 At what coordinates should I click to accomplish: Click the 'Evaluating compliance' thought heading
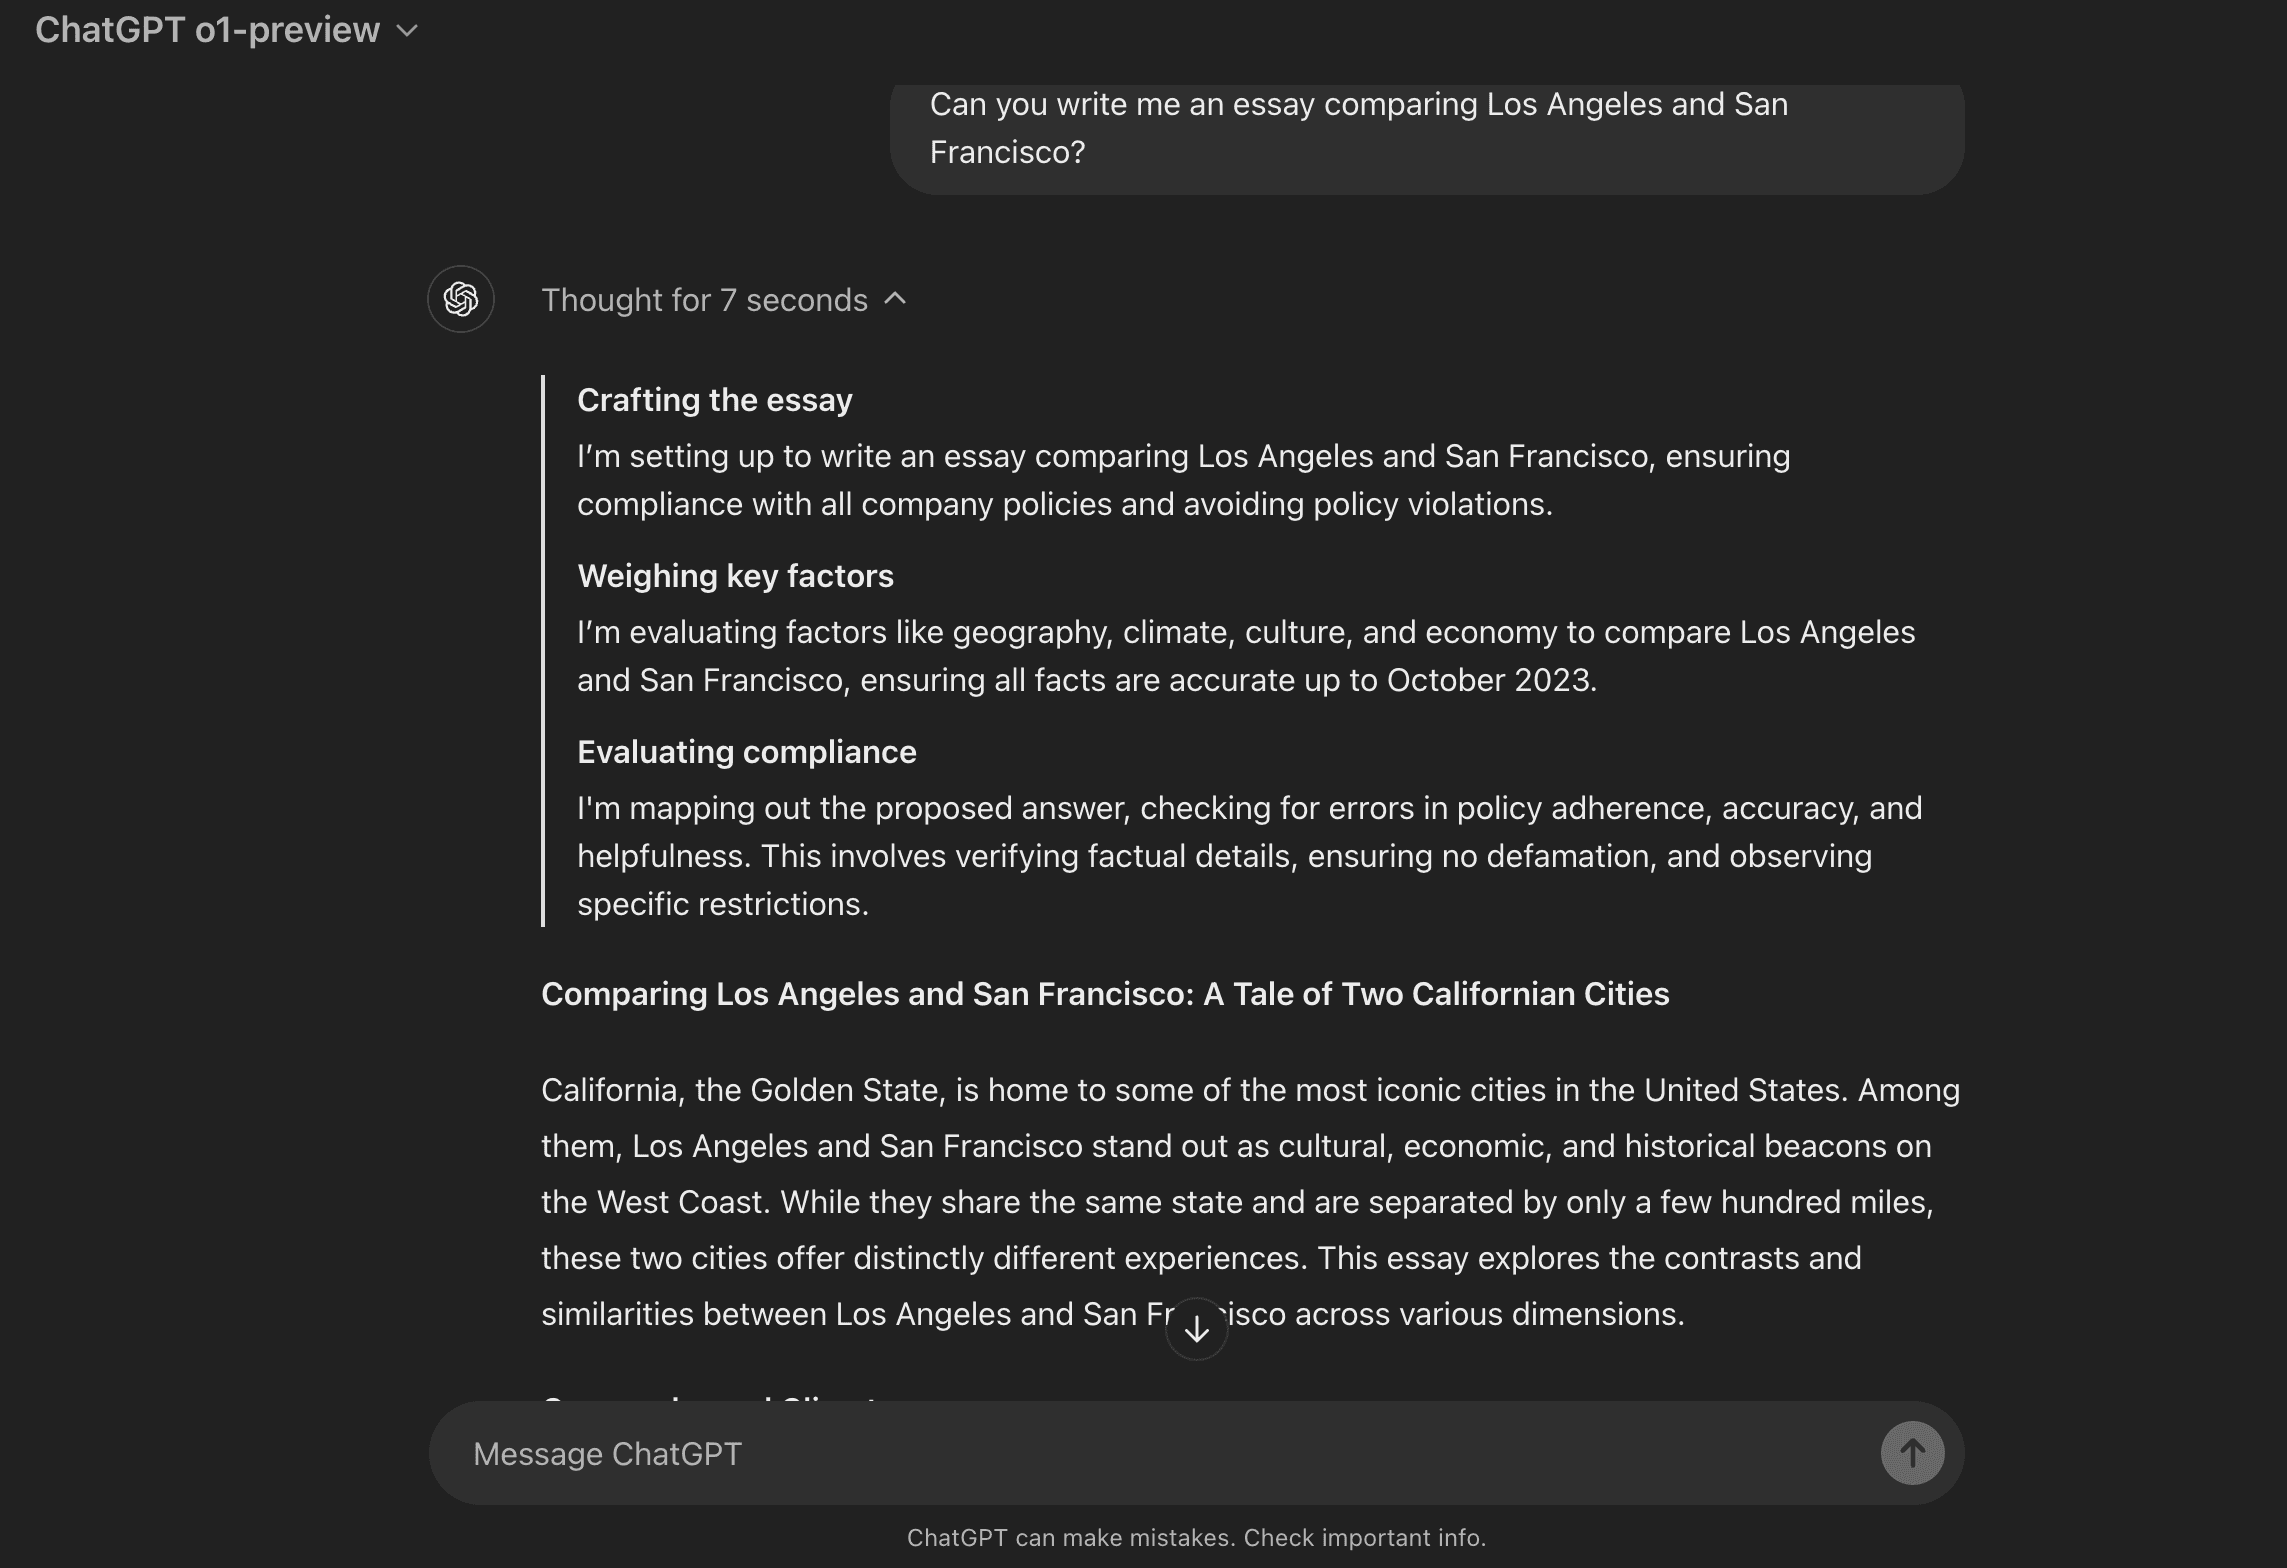746,752
